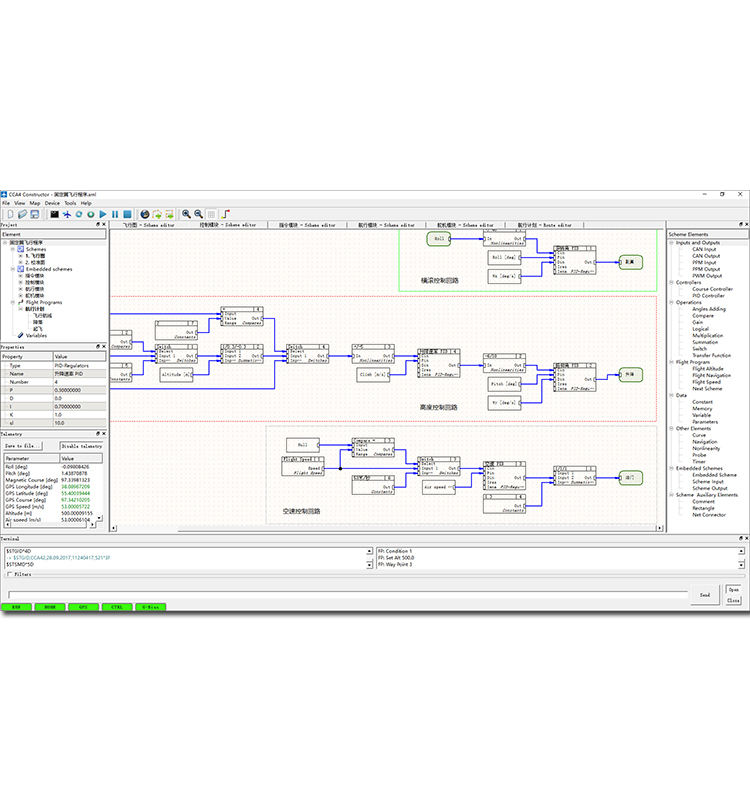The height and width of the screenshot is (800, 750).
Task: Click the Zoom out magnifier icon
Action: pyautogui.click(x=198, y=214)
